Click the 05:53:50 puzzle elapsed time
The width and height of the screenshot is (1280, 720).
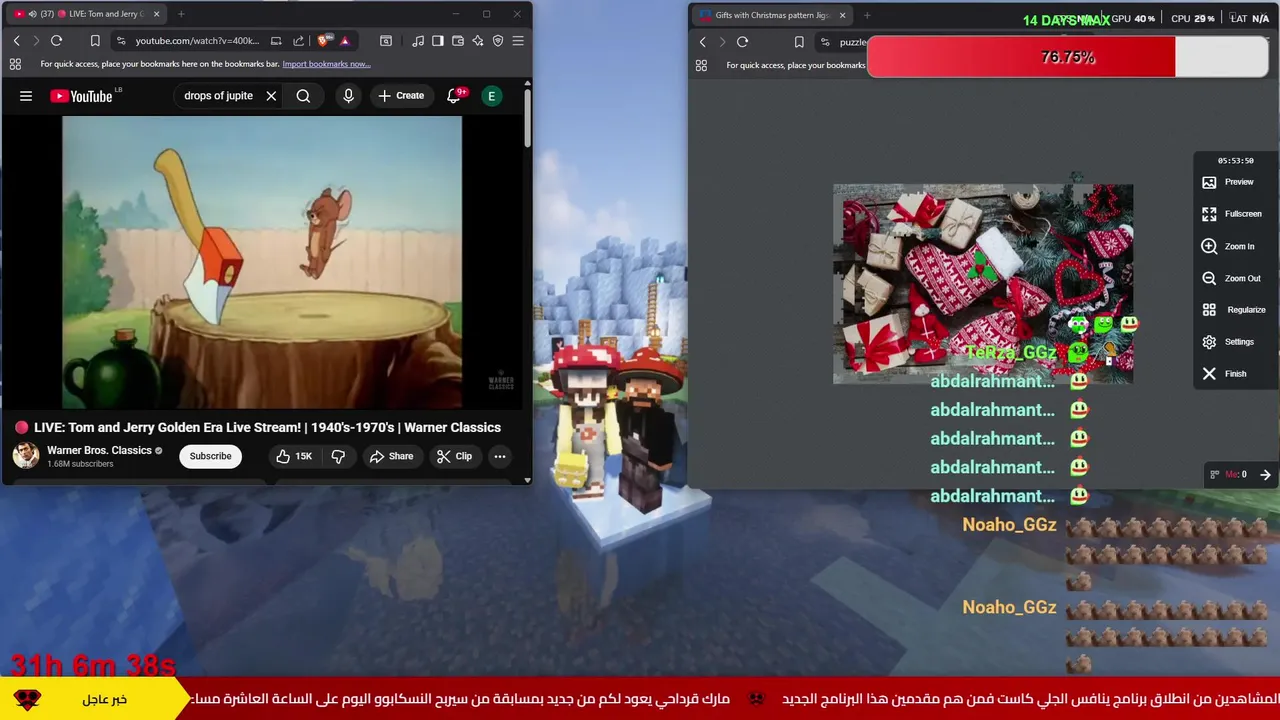(x=1235, y=161)
